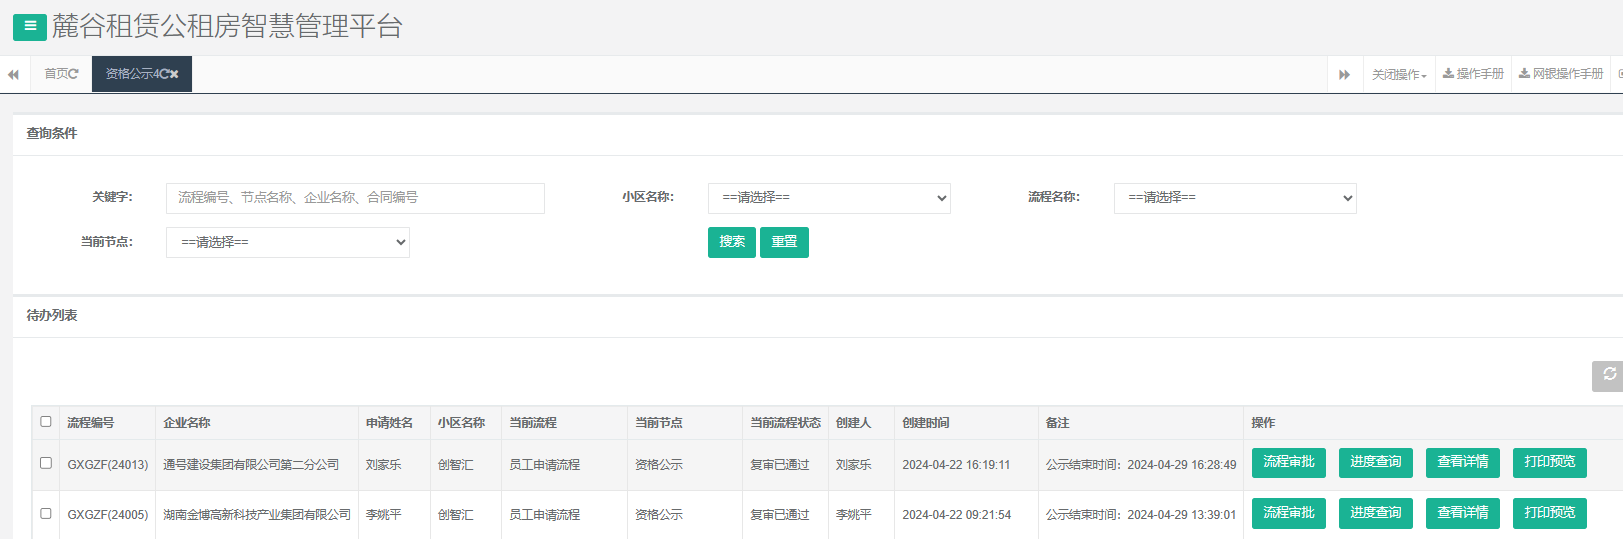1623x539 pixels.
Task: Download the 网银操作手册 manual
Action: pos(1560,74)
